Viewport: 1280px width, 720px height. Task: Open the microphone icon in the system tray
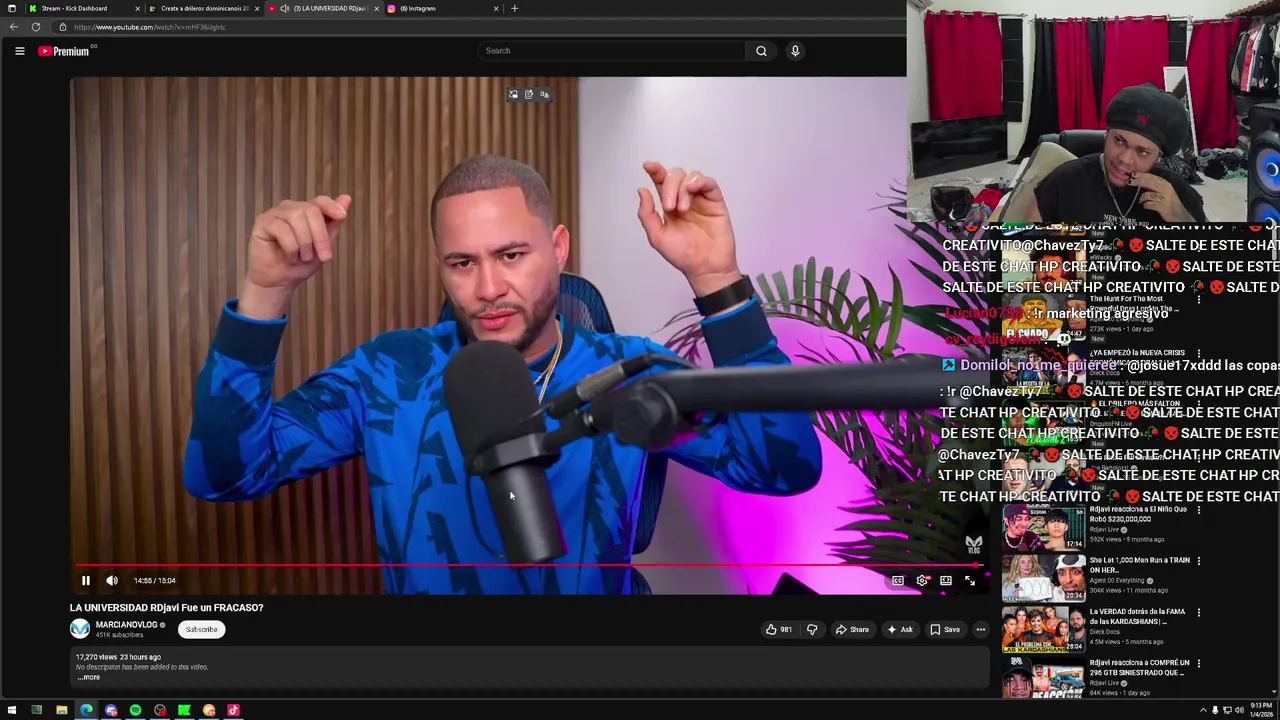coord(1215,710)
